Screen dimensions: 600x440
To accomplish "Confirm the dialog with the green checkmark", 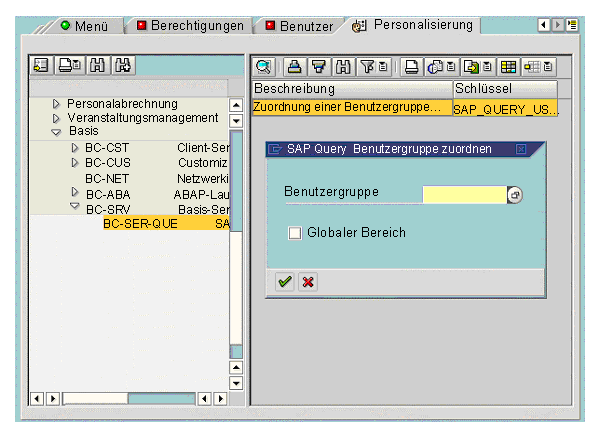I will [285, 282].
